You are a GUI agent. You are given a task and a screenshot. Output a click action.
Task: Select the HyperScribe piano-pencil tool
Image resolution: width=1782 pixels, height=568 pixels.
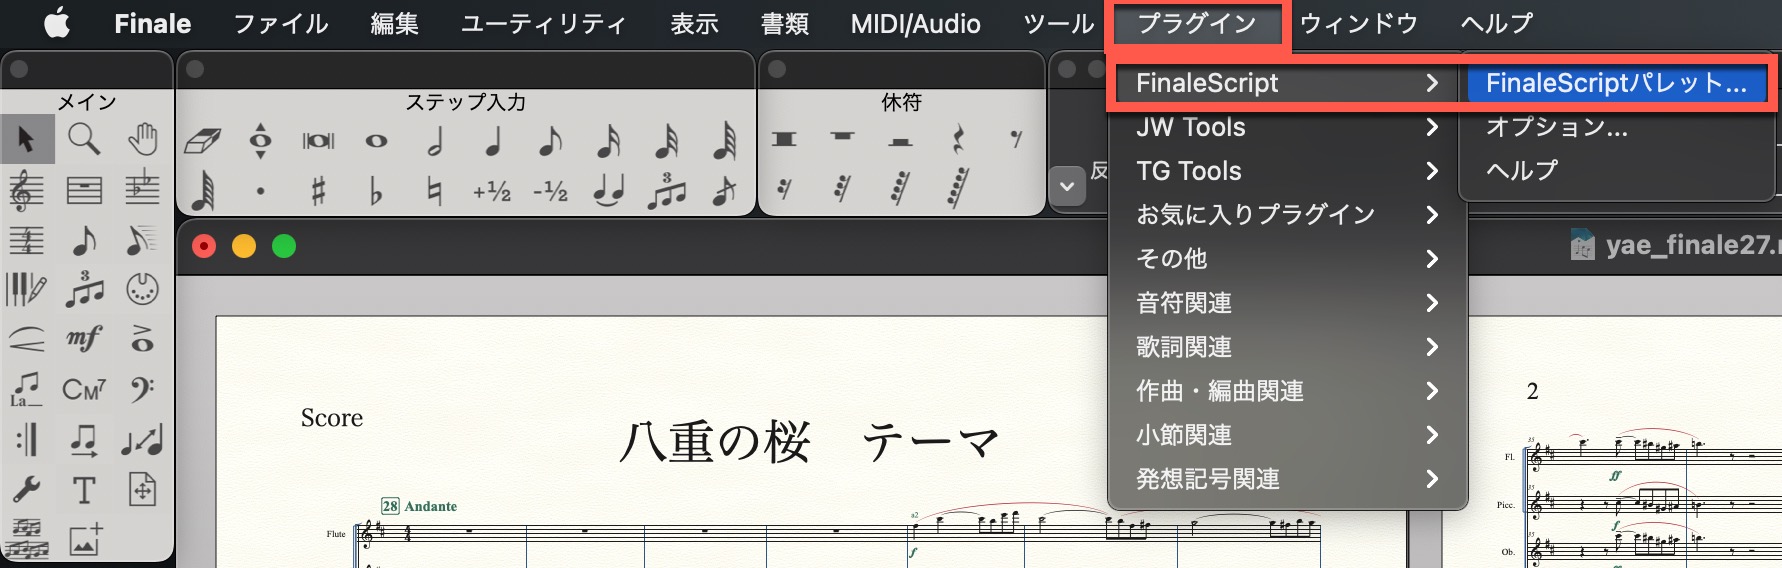(27, 290)
